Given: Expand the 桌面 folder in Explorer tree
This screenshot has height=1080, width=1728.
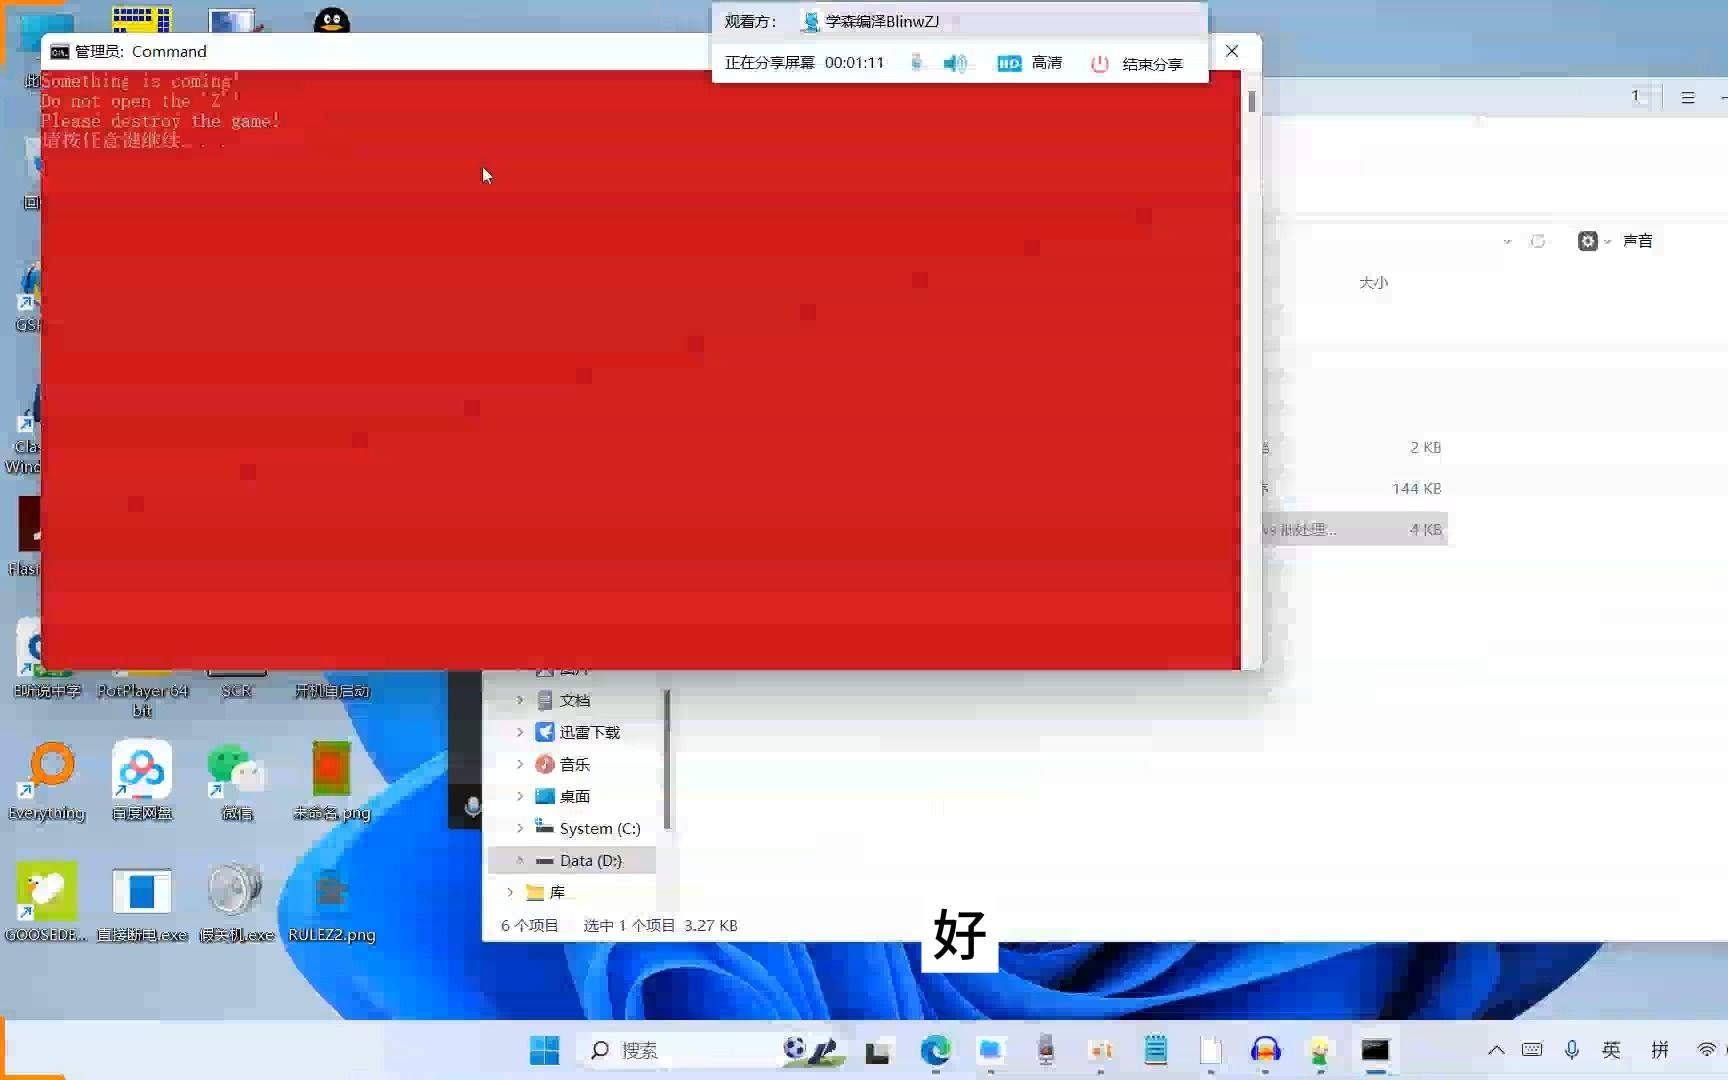Looking at the screenshot, I should [x=520, y=796].
